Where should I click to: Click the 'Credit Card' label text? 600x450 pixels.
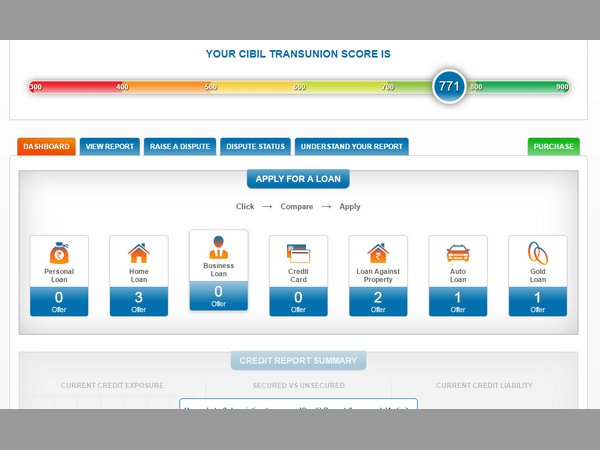298,276
